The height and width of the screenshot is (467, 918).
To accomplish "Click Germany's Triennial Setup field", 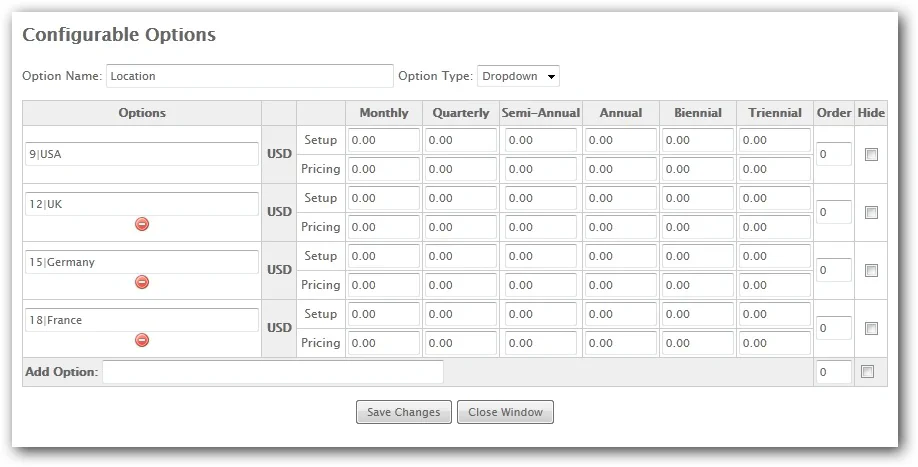I will coord(774,256).
